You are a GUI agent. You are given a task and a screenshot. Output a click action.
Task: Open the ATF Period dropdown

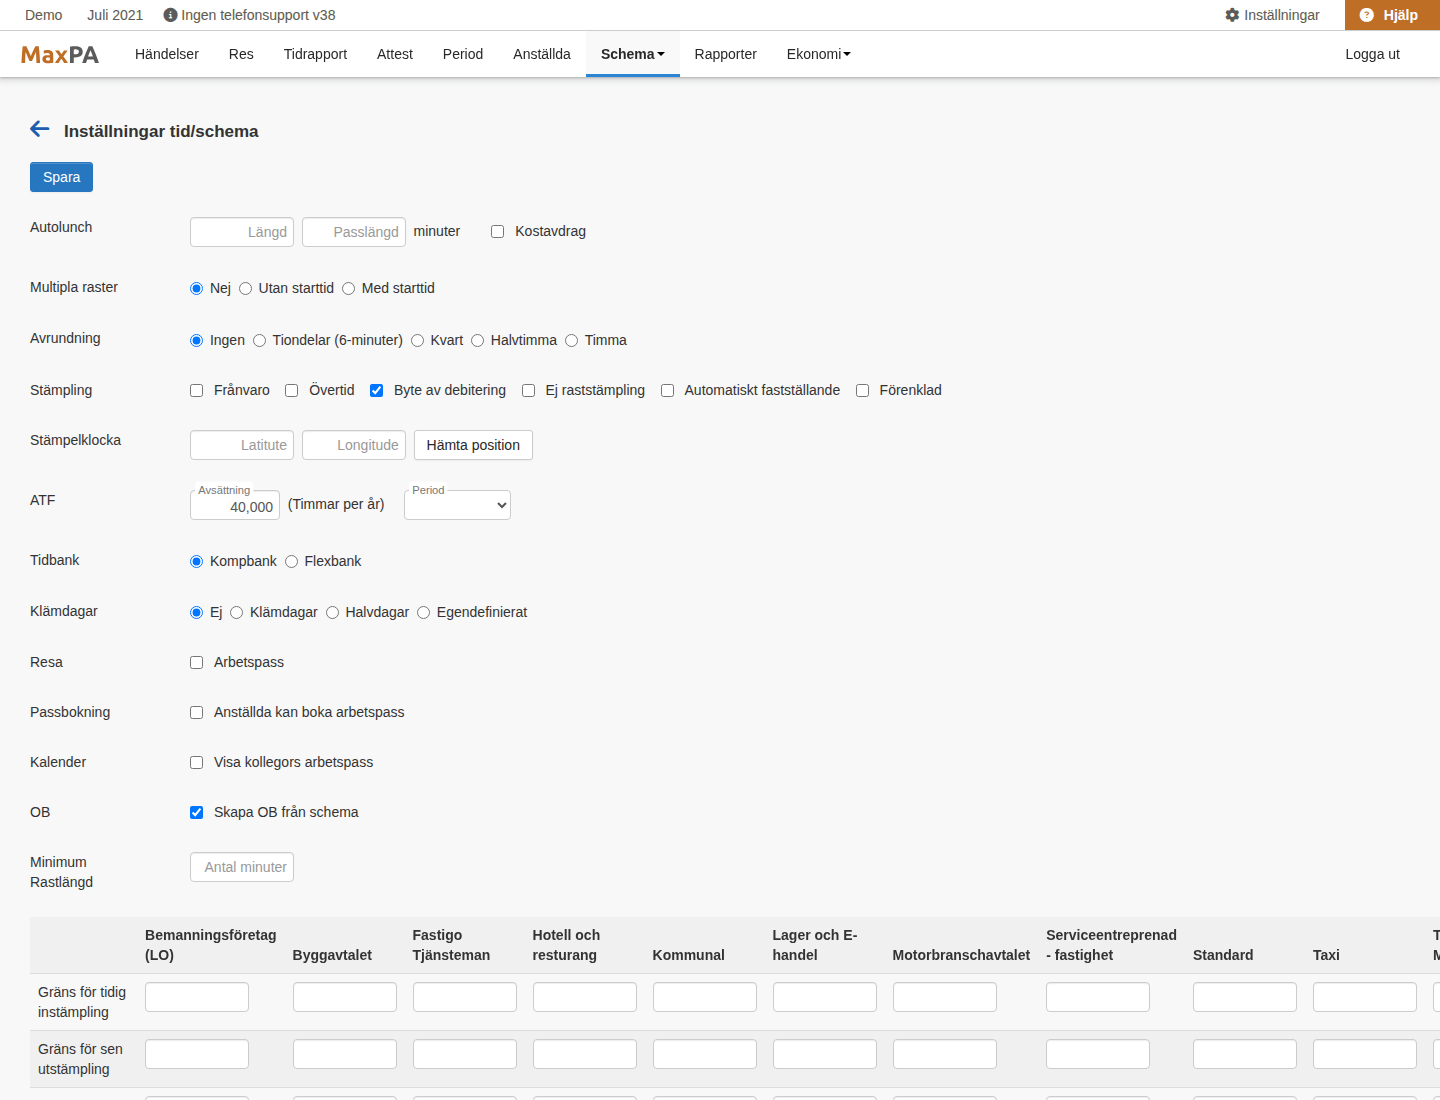click(457, 505)
